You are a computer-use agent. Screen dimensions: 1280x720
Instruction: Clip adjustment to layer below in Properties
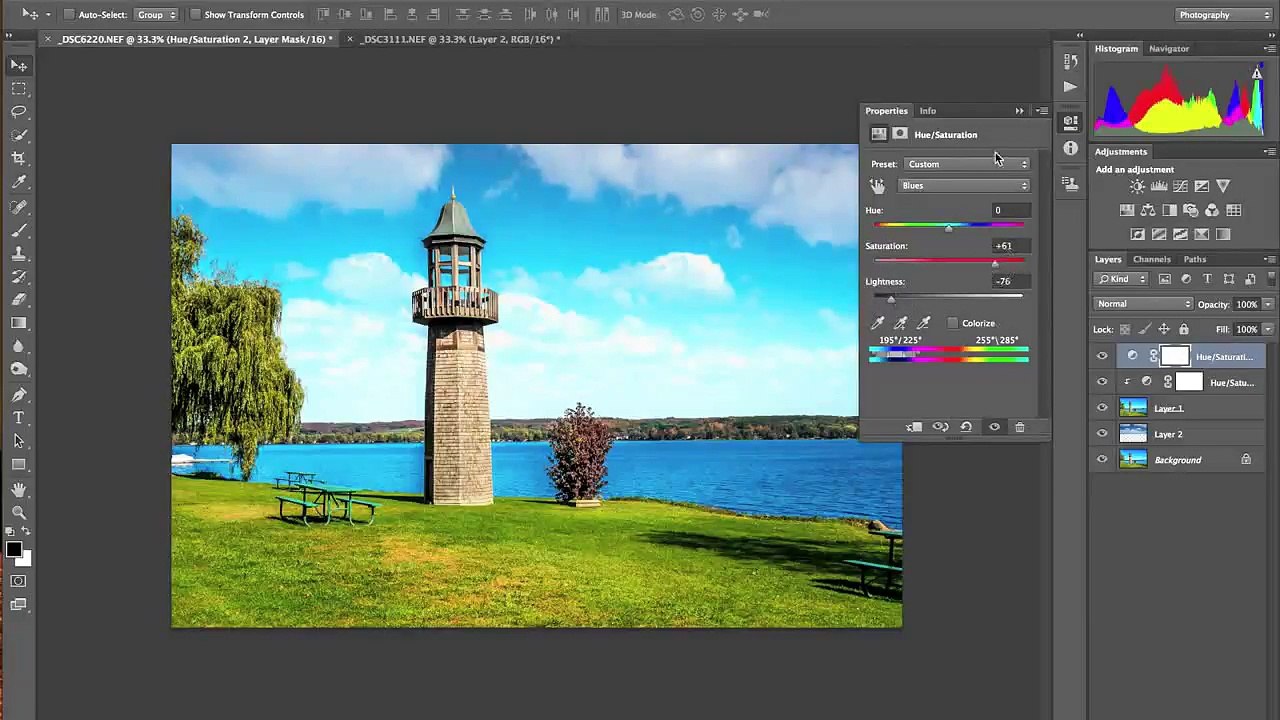pos(914,427)
